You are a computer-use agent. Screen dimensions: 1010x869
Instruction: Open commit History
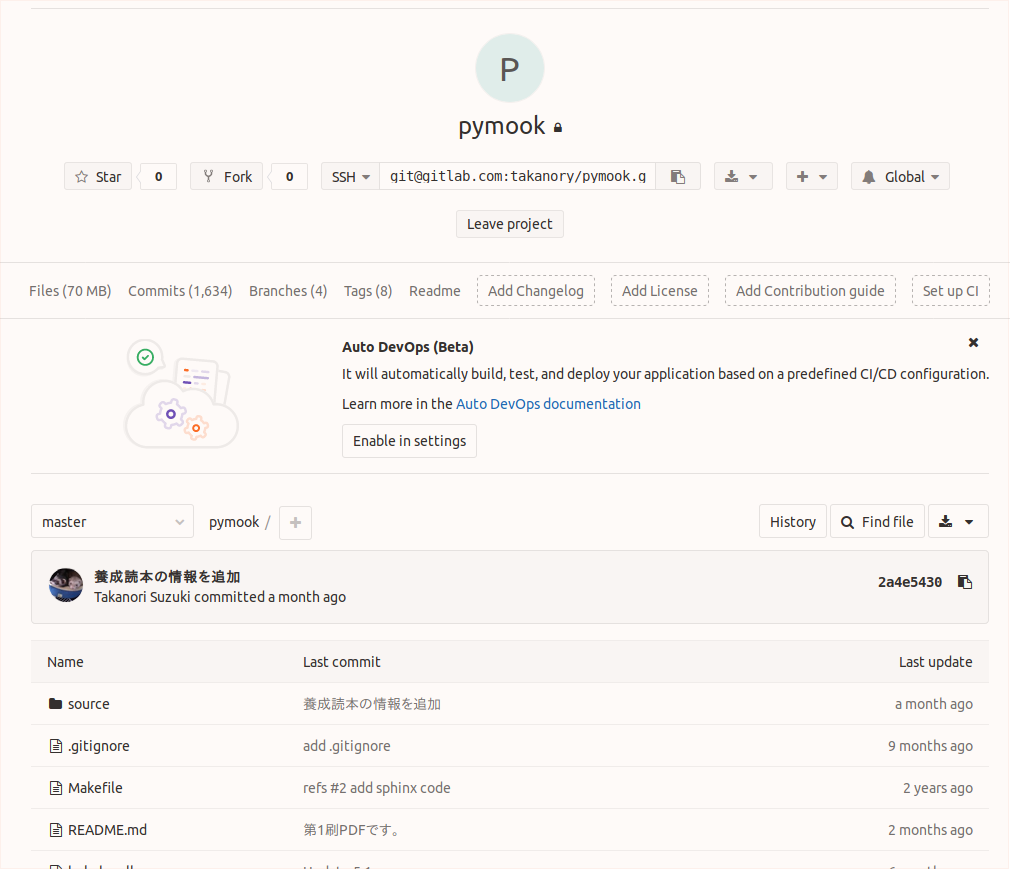(x=792, y=522)
